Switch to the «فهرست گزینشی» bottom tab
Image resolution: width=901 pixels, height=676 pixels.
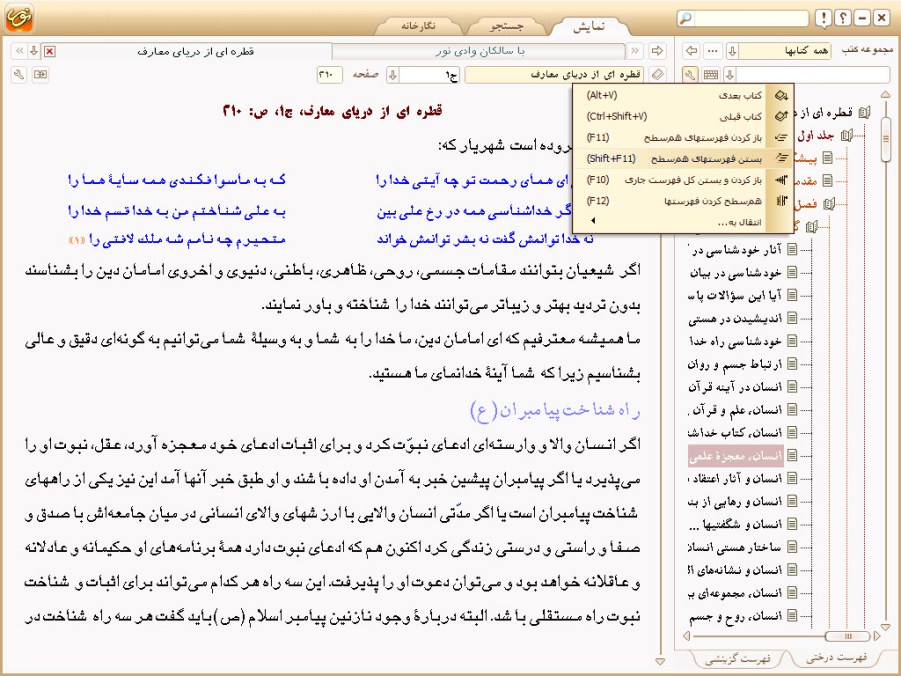click(737, 659)
